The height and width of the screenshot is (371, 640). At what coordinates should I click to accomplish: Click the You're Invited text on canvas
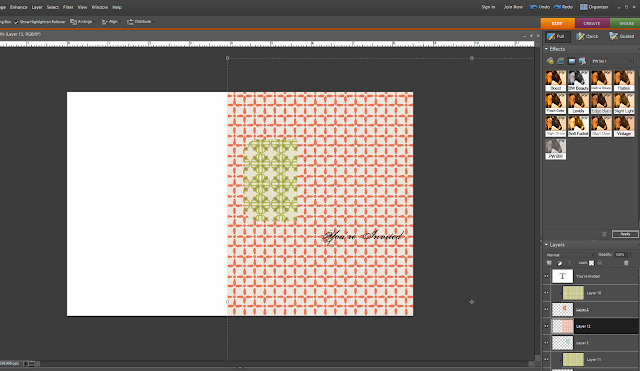(x=363, y=236)
